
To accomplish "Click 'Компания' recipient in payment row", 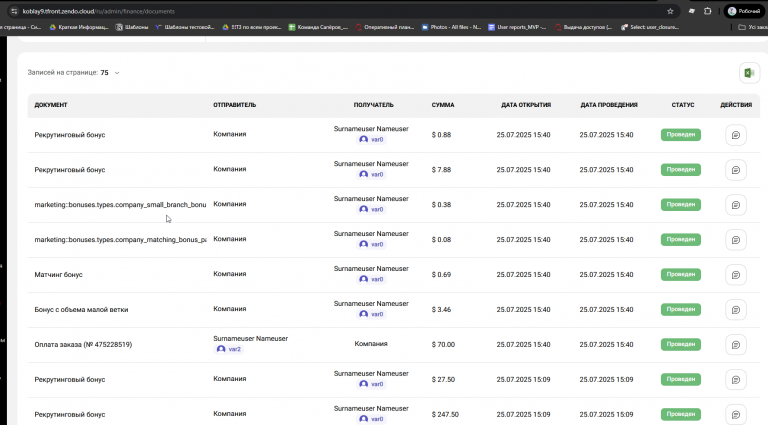I will click(x=371, y=344).
